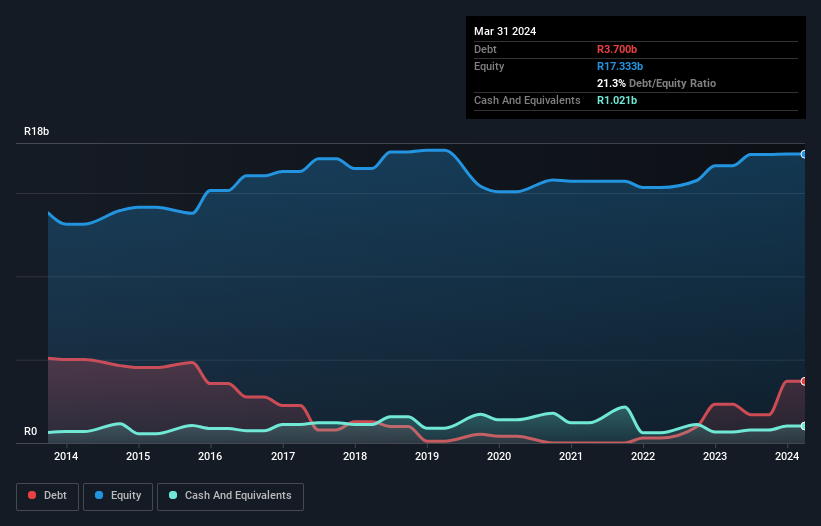Click the 21.3% Debt/Equity Ratio text
This screenshot has width=821, height=526.
[656, 83]
